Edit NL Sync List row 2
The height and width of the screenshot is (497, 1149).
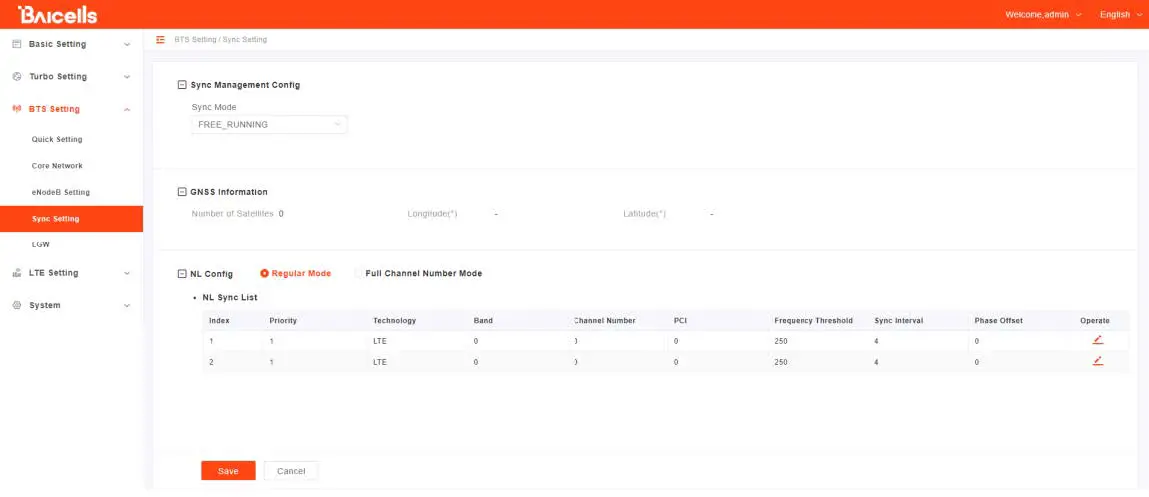(x=1097, y=361)
